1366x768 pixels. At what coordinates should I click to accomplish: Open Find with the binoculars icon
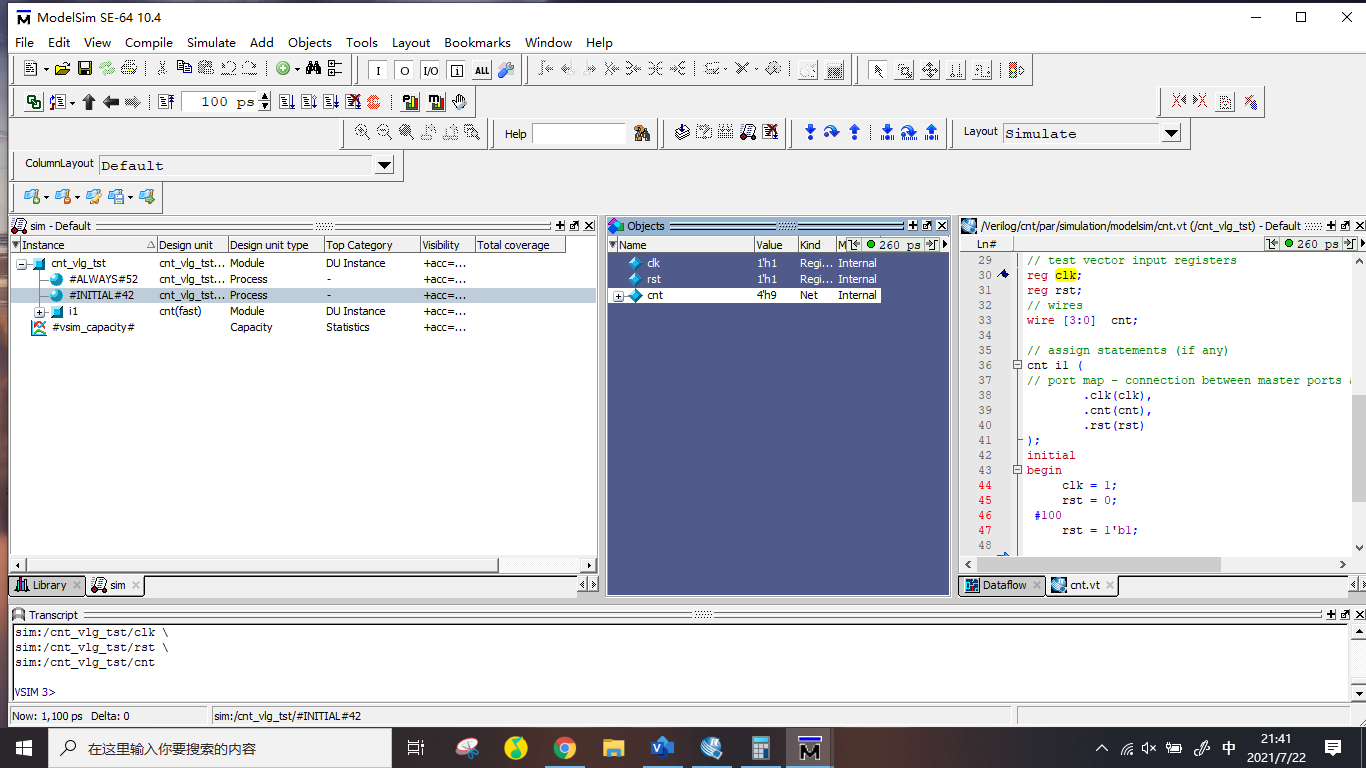(313, 69)
